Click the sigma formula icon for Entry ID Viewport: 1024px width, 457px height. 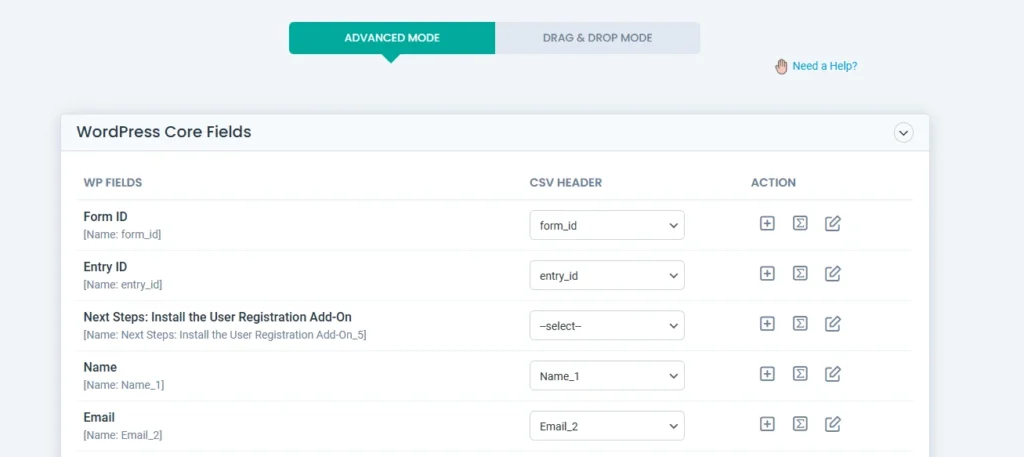tap(800, 274)
